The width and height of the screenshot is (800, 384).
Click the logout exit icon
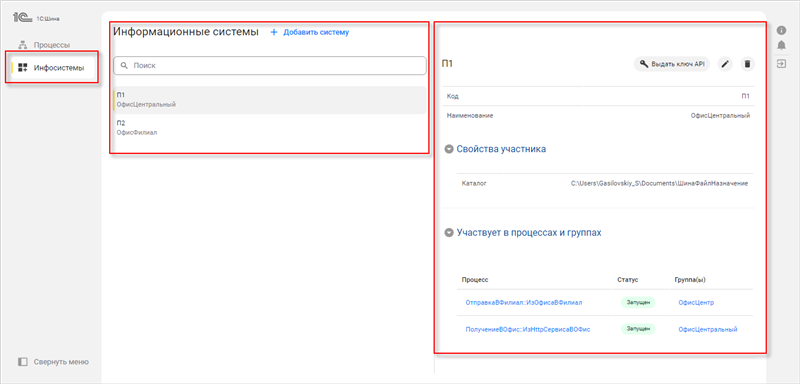[781, 63]
